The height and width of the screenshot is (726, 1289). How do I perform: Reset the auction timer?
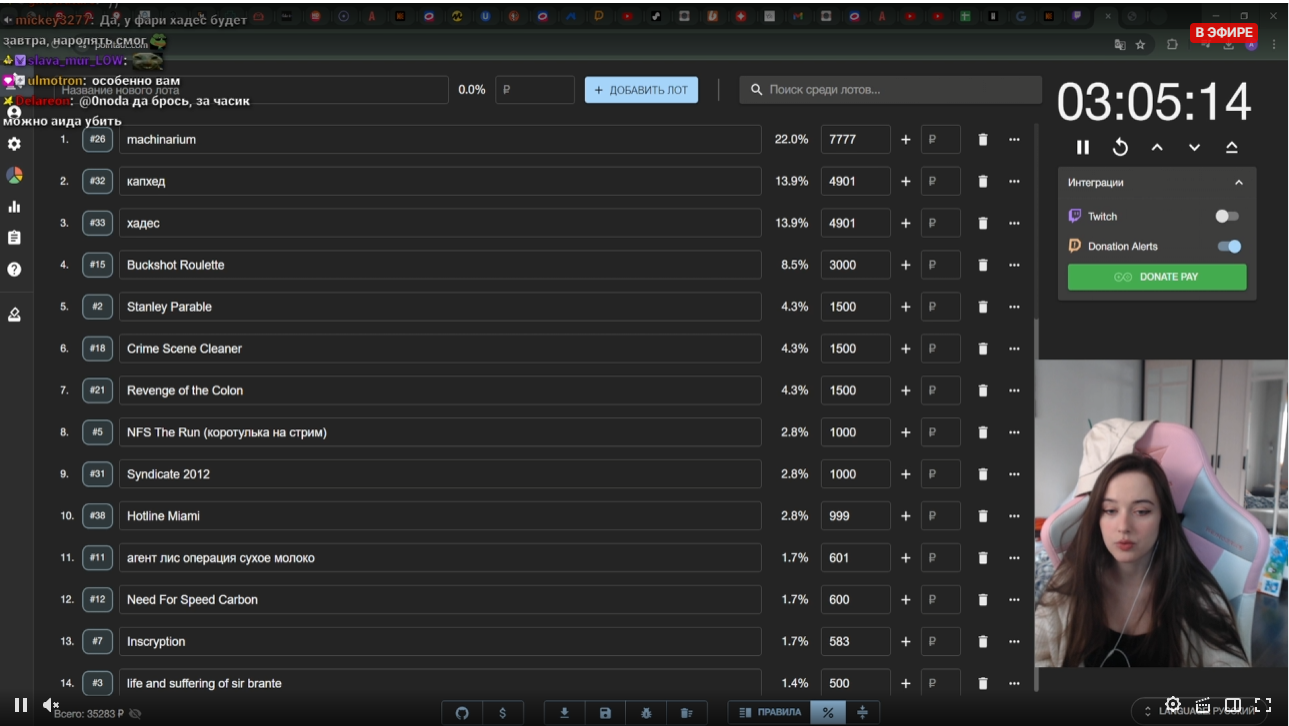pos(1120,148)
